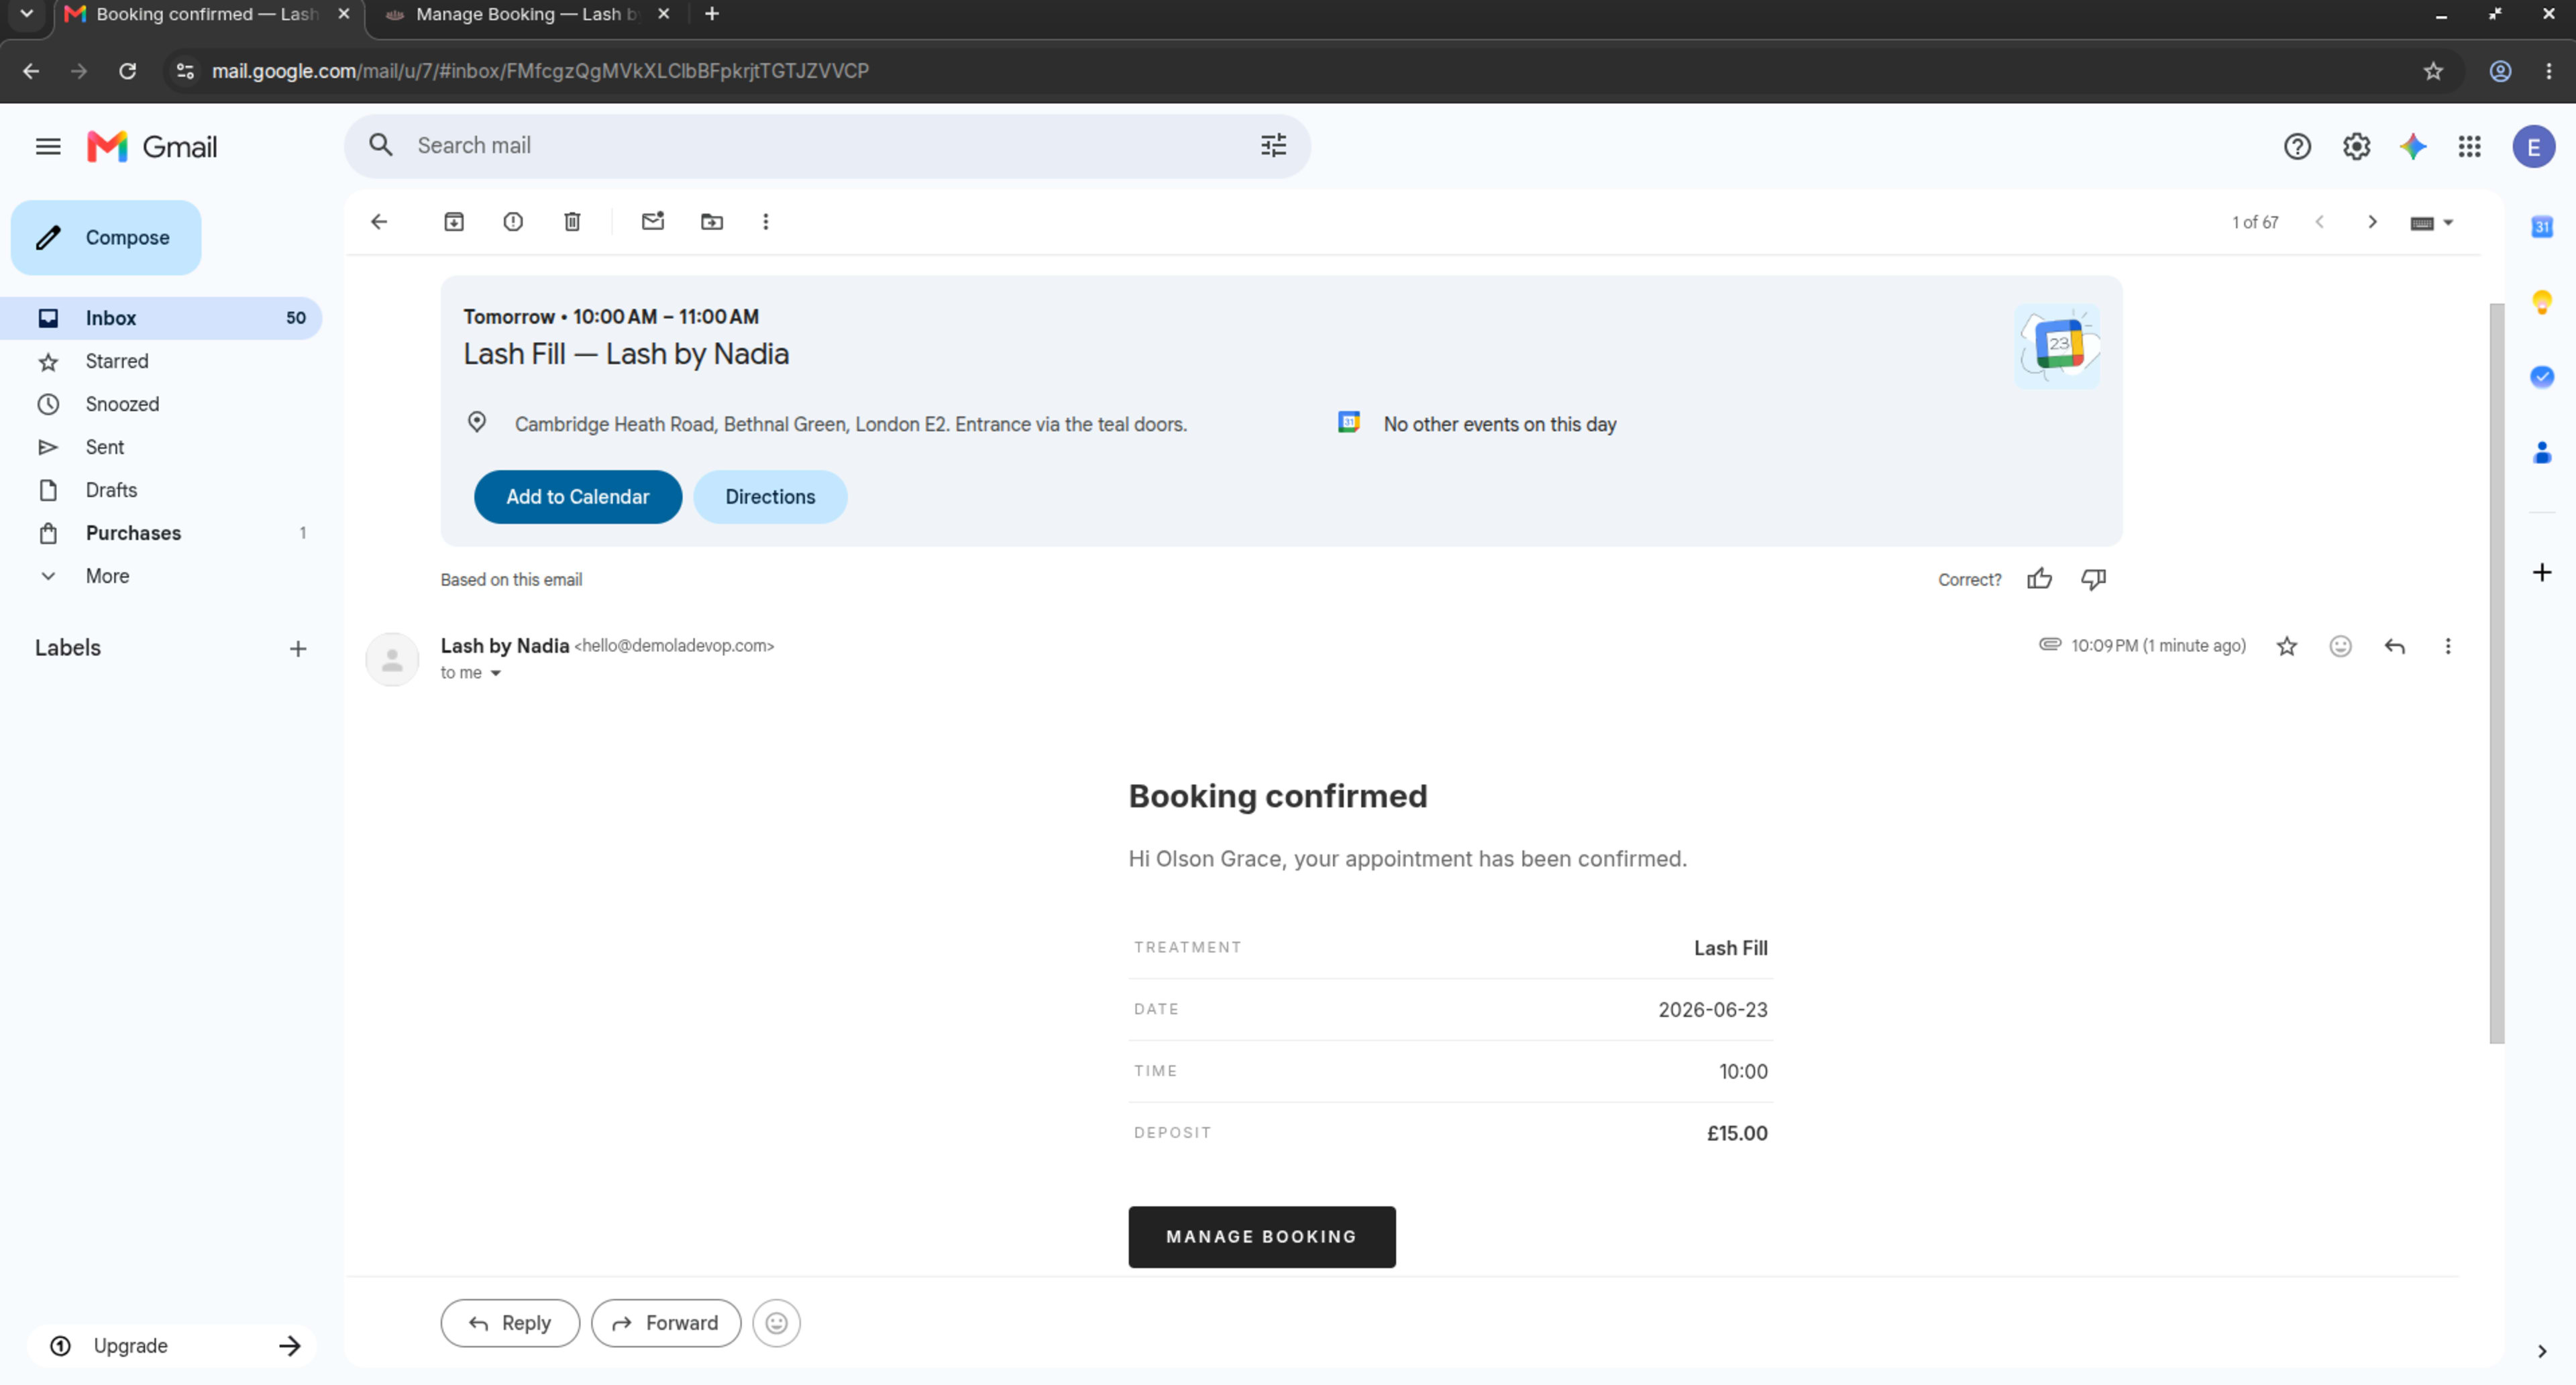Give thumbs down on event summary
Viewport: 2576px width, 1385px height.
point(2093,579)
